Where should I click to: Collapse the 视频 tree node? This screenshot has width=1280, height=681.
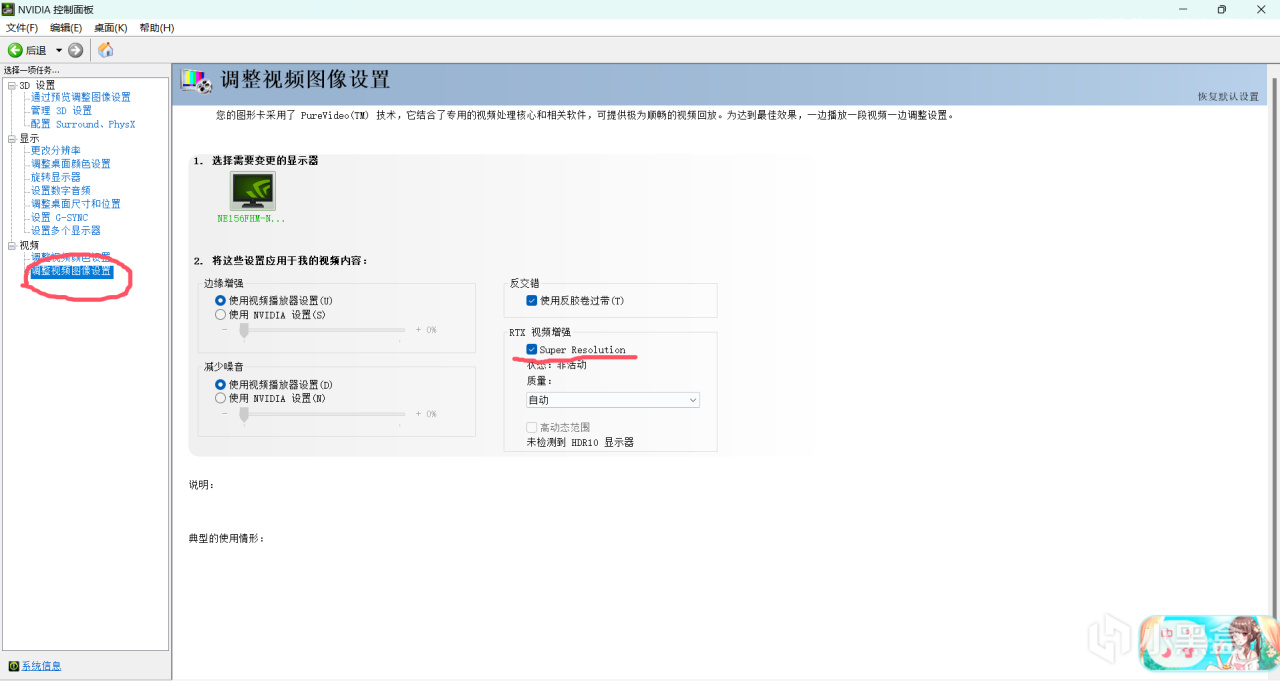(12, 245)
